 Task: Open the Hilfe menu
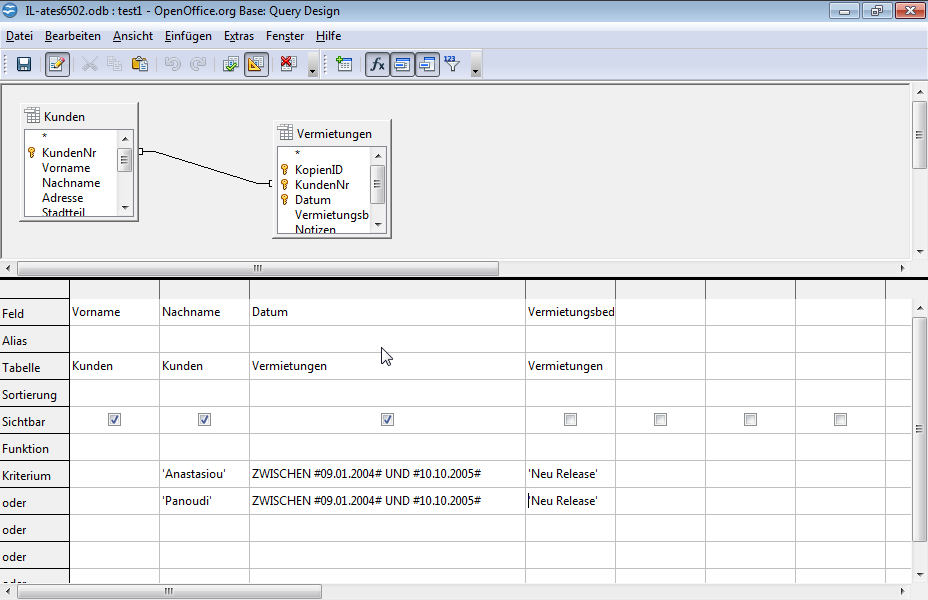click(328, 36)
